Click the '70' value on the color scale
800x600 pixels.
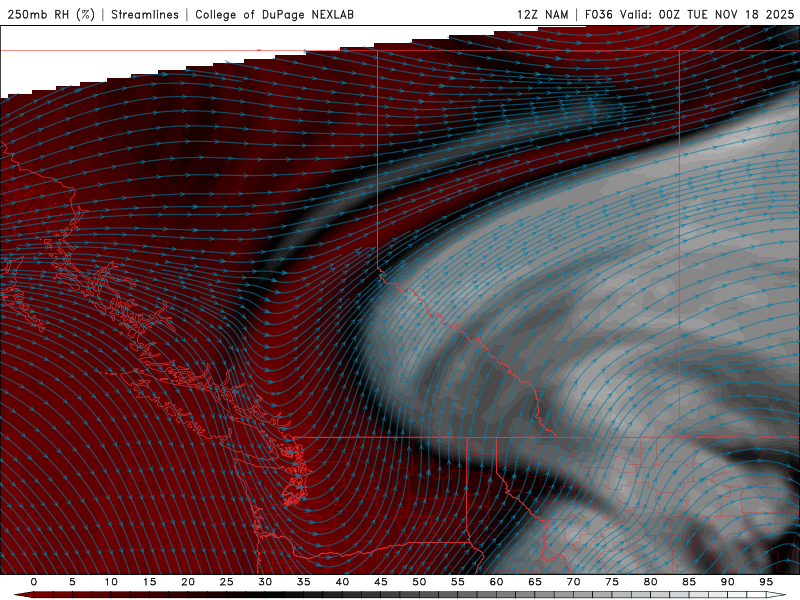tap(573, 582)
